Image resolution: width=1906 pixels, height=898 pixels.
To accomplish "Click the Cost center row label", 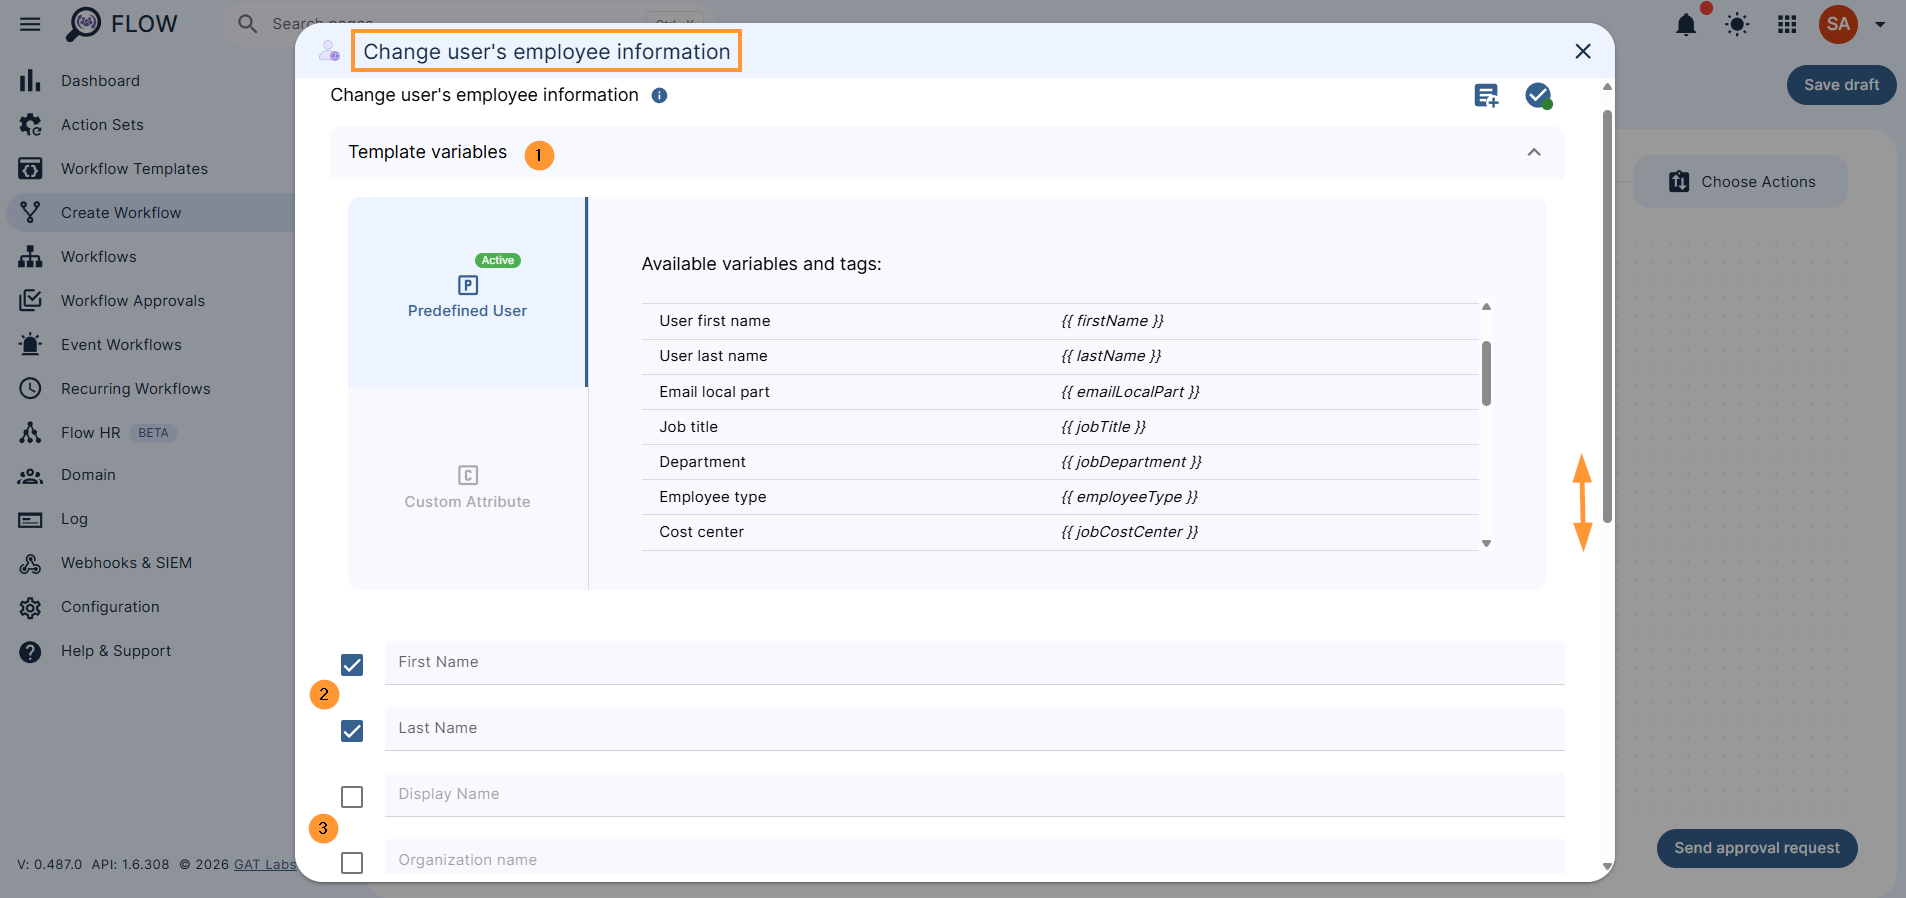I will [x=701, y=532].
